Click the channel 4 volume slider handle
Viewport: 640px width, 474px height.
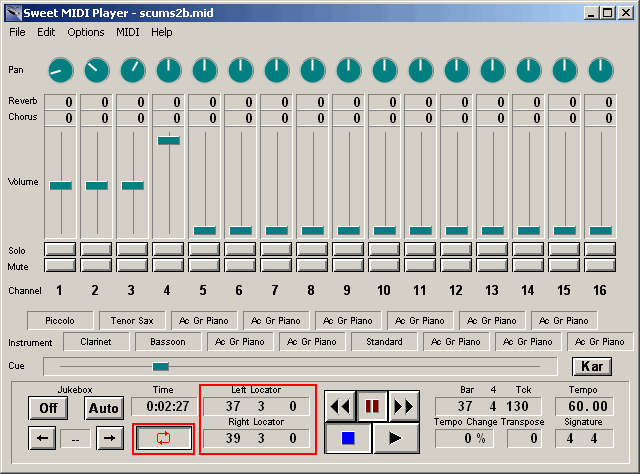169,140
